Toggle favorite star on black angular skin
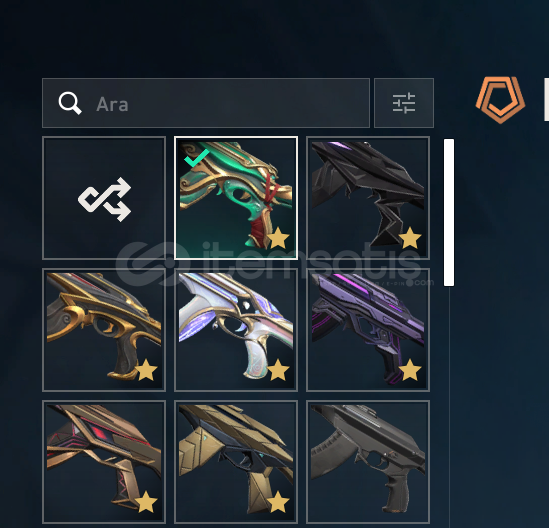Image resolution: width=549 pixels, height=528 pixels. tap(410, 238)
